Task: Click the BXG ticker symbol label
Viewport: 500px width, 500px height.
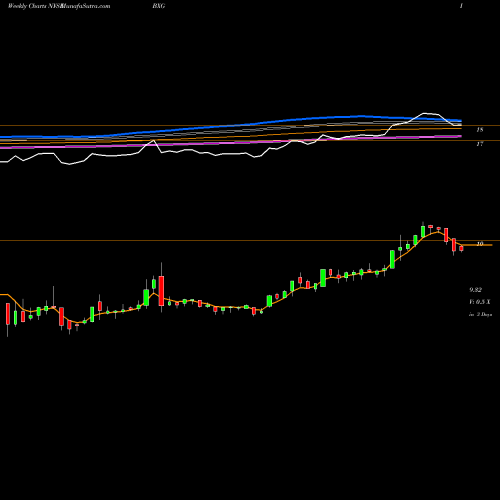Action: (x=159, y=6)
